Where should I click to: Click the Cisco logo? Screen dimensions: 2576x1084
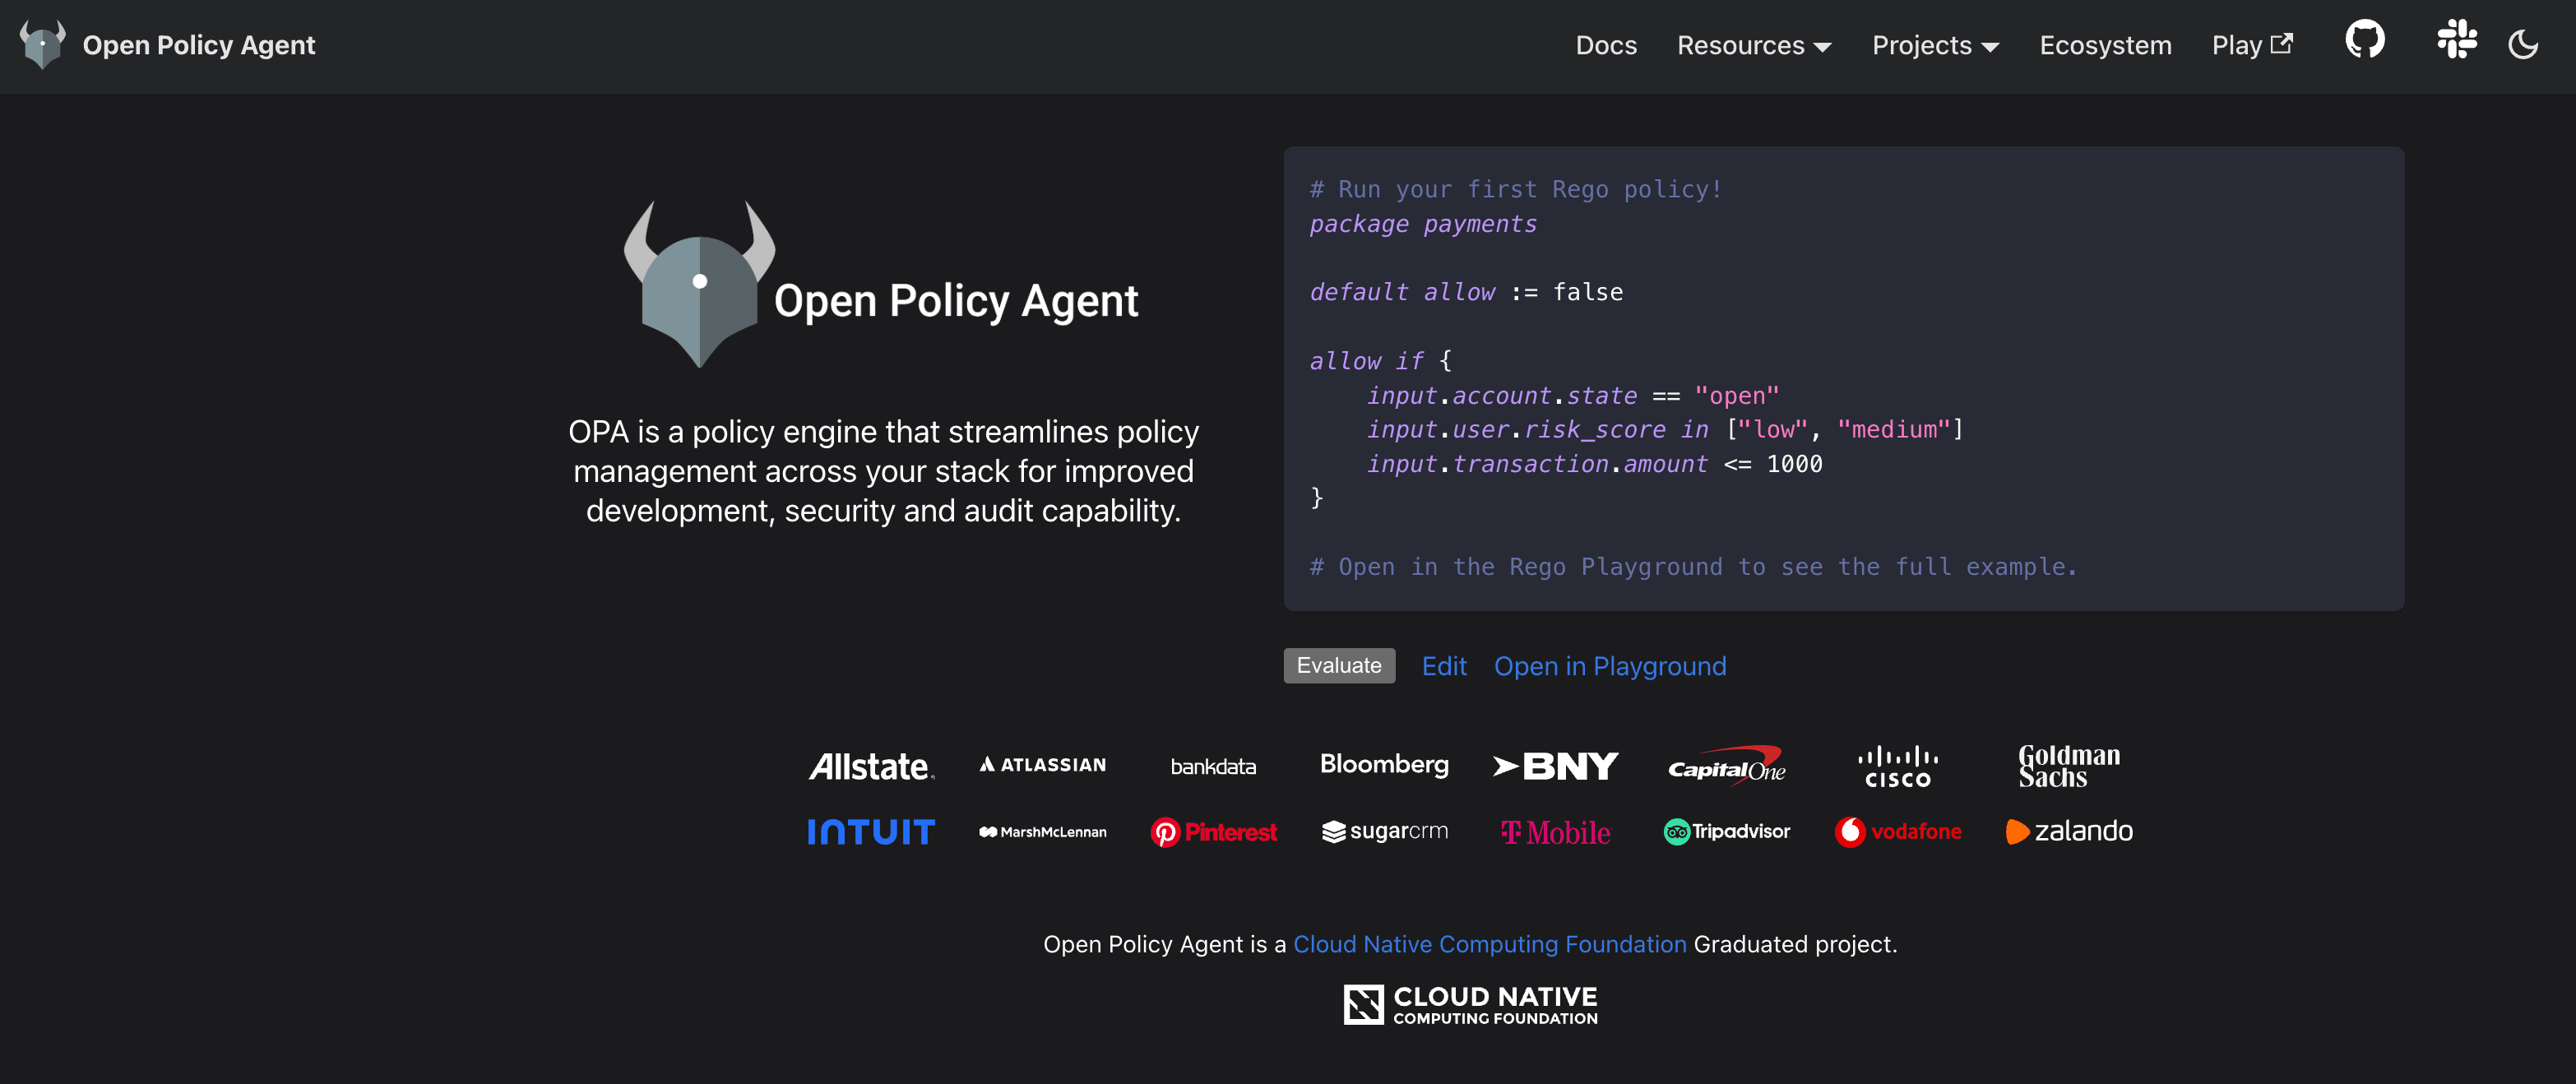(1897, 767)
